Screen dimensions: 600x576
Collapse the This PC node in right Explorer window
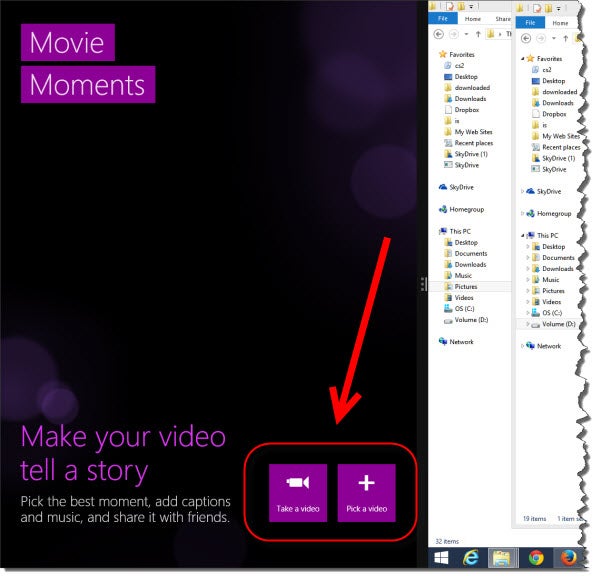tap(523, 235)
